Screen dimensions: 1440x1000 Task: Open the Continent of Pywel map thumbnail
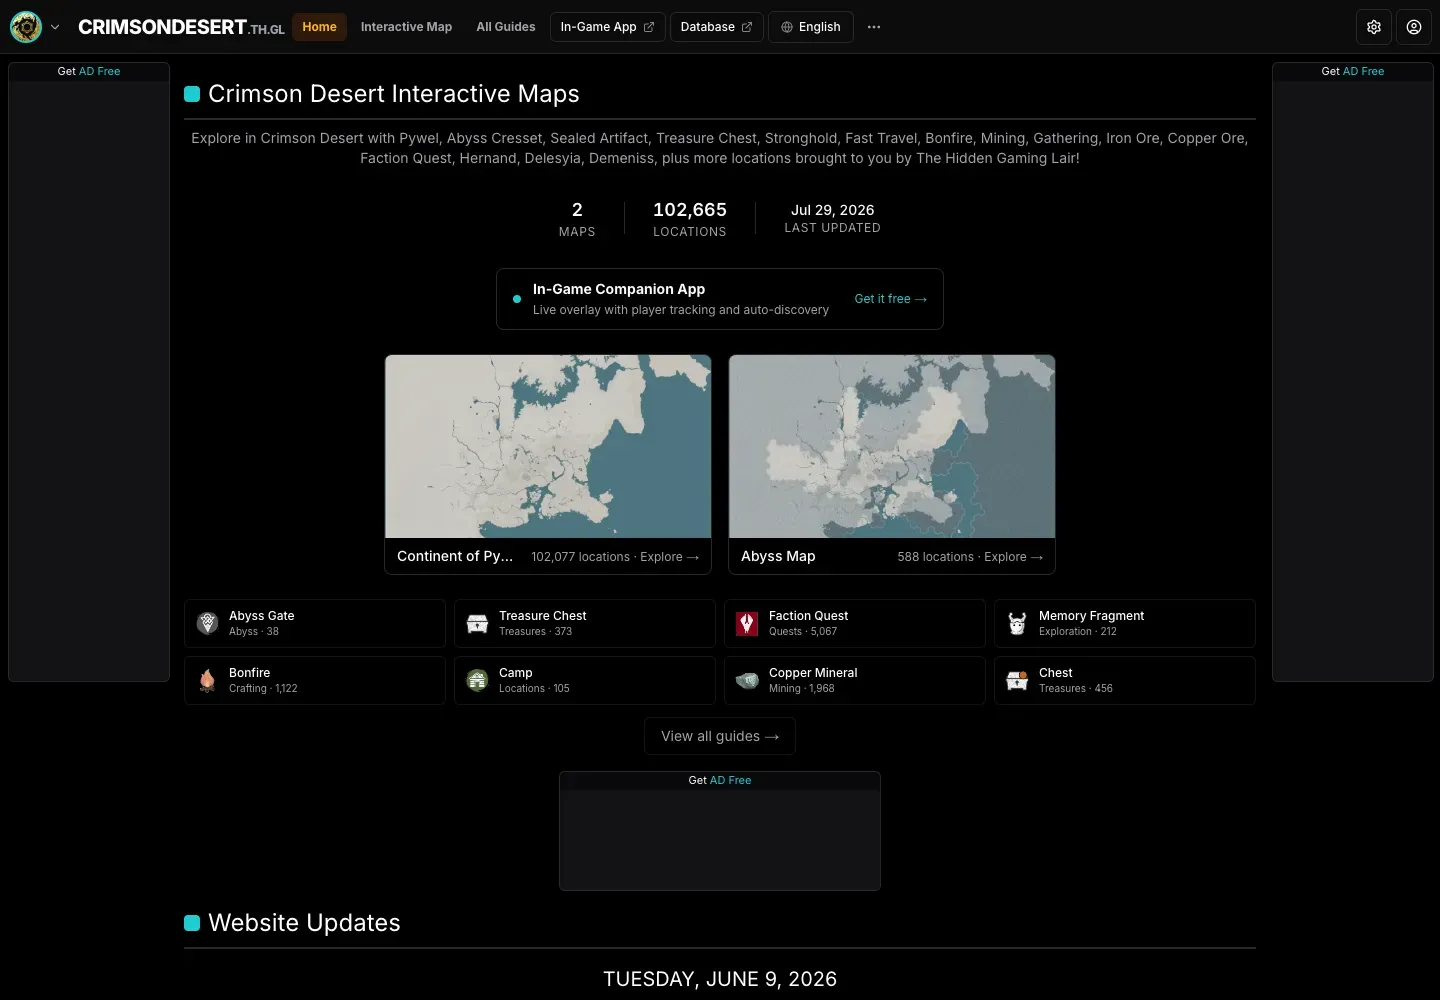click(x=548, y=446)
